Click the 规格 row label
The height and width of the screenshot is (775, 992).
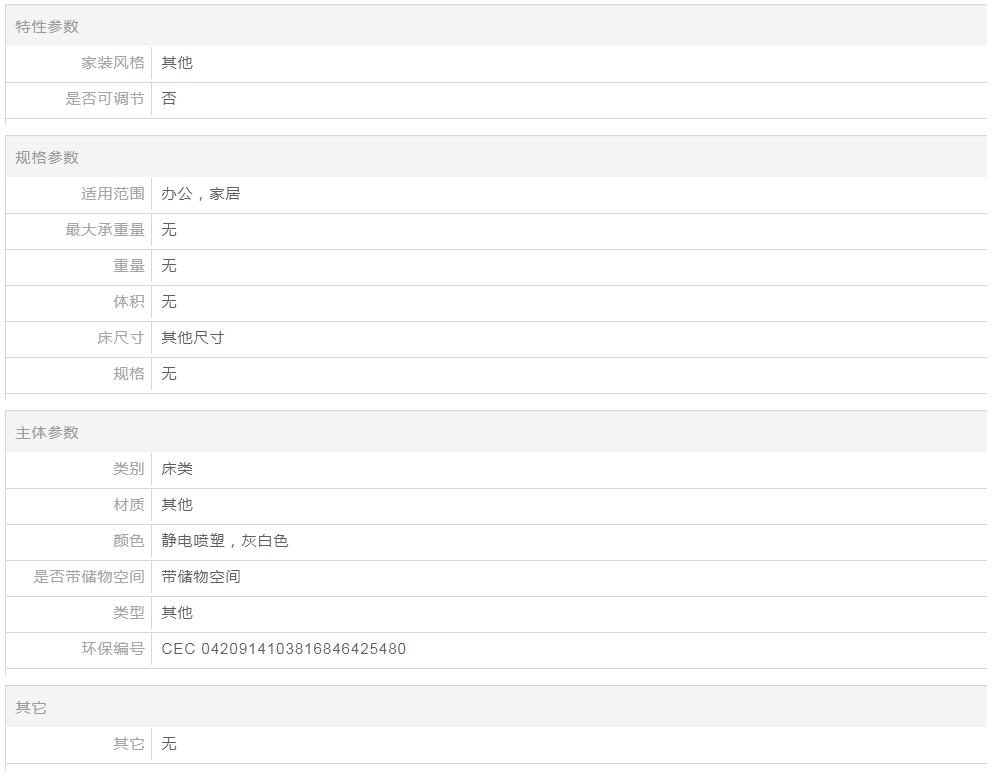[x=129, y=374]
